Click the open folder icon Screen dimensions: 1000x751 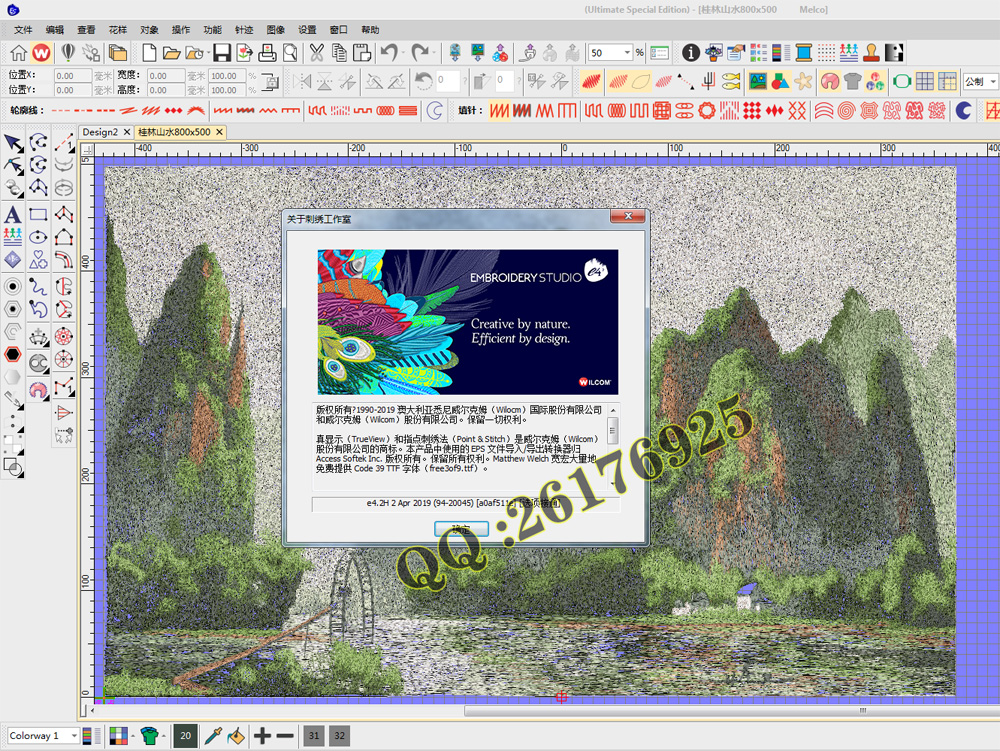pyautogui.click(x=170, y=53)
